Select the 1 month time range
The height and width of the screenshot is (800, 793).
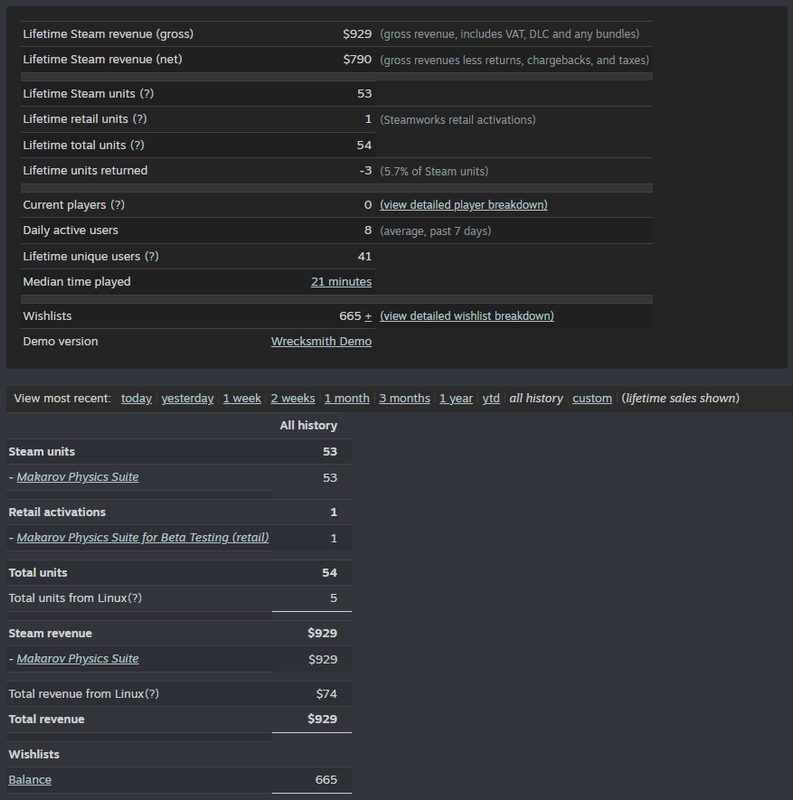pos(347,398)
